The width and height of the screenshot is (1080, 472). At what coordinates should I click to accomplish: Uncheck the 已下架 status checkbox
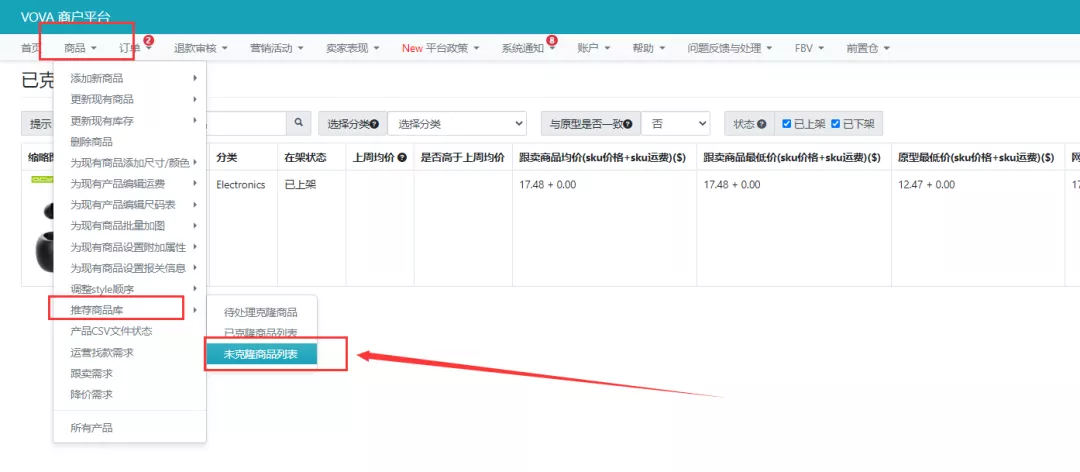pyautogui.click(x=835, y=124)
